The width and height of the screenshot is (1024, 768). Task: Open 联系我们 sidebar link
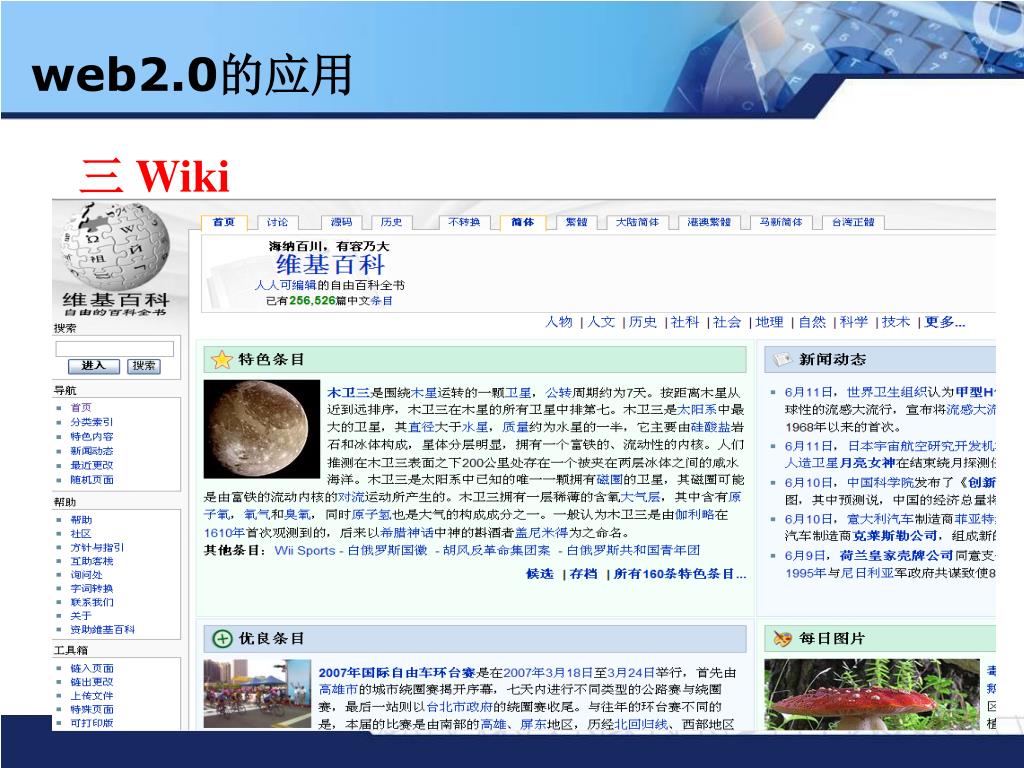[91, 602]
